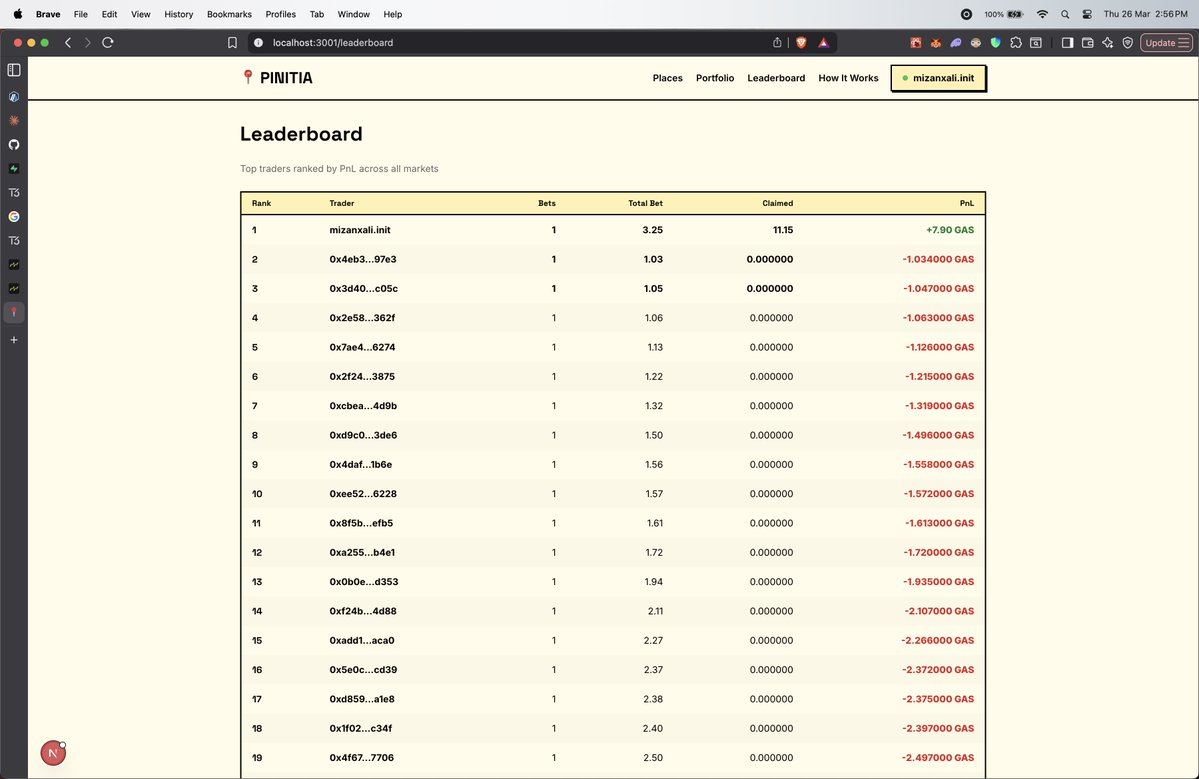Select trader mizanxali.init in rank 1
The width and height of the screenshot is (1199, 779).
pos(360,229)
